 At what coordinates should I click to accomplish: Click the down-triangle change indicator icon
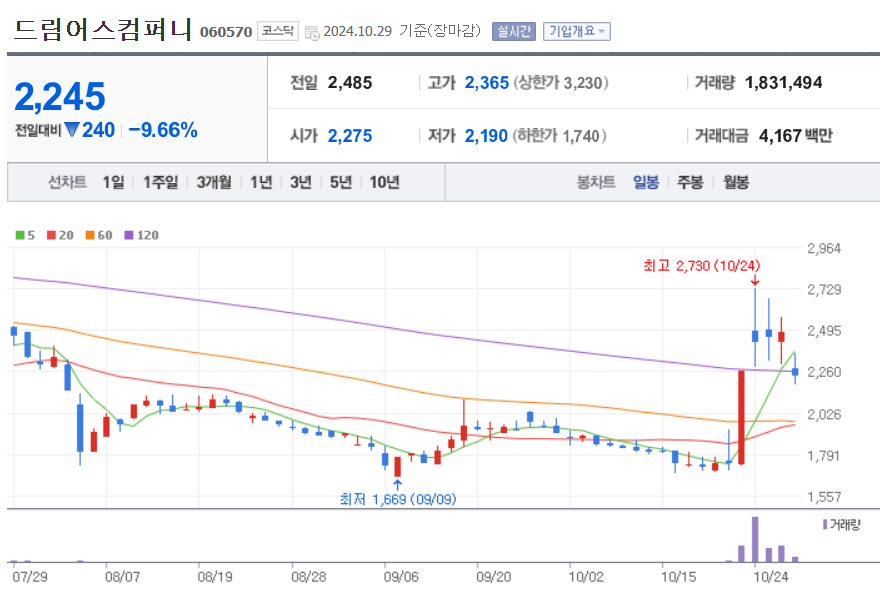coord(72,130)
